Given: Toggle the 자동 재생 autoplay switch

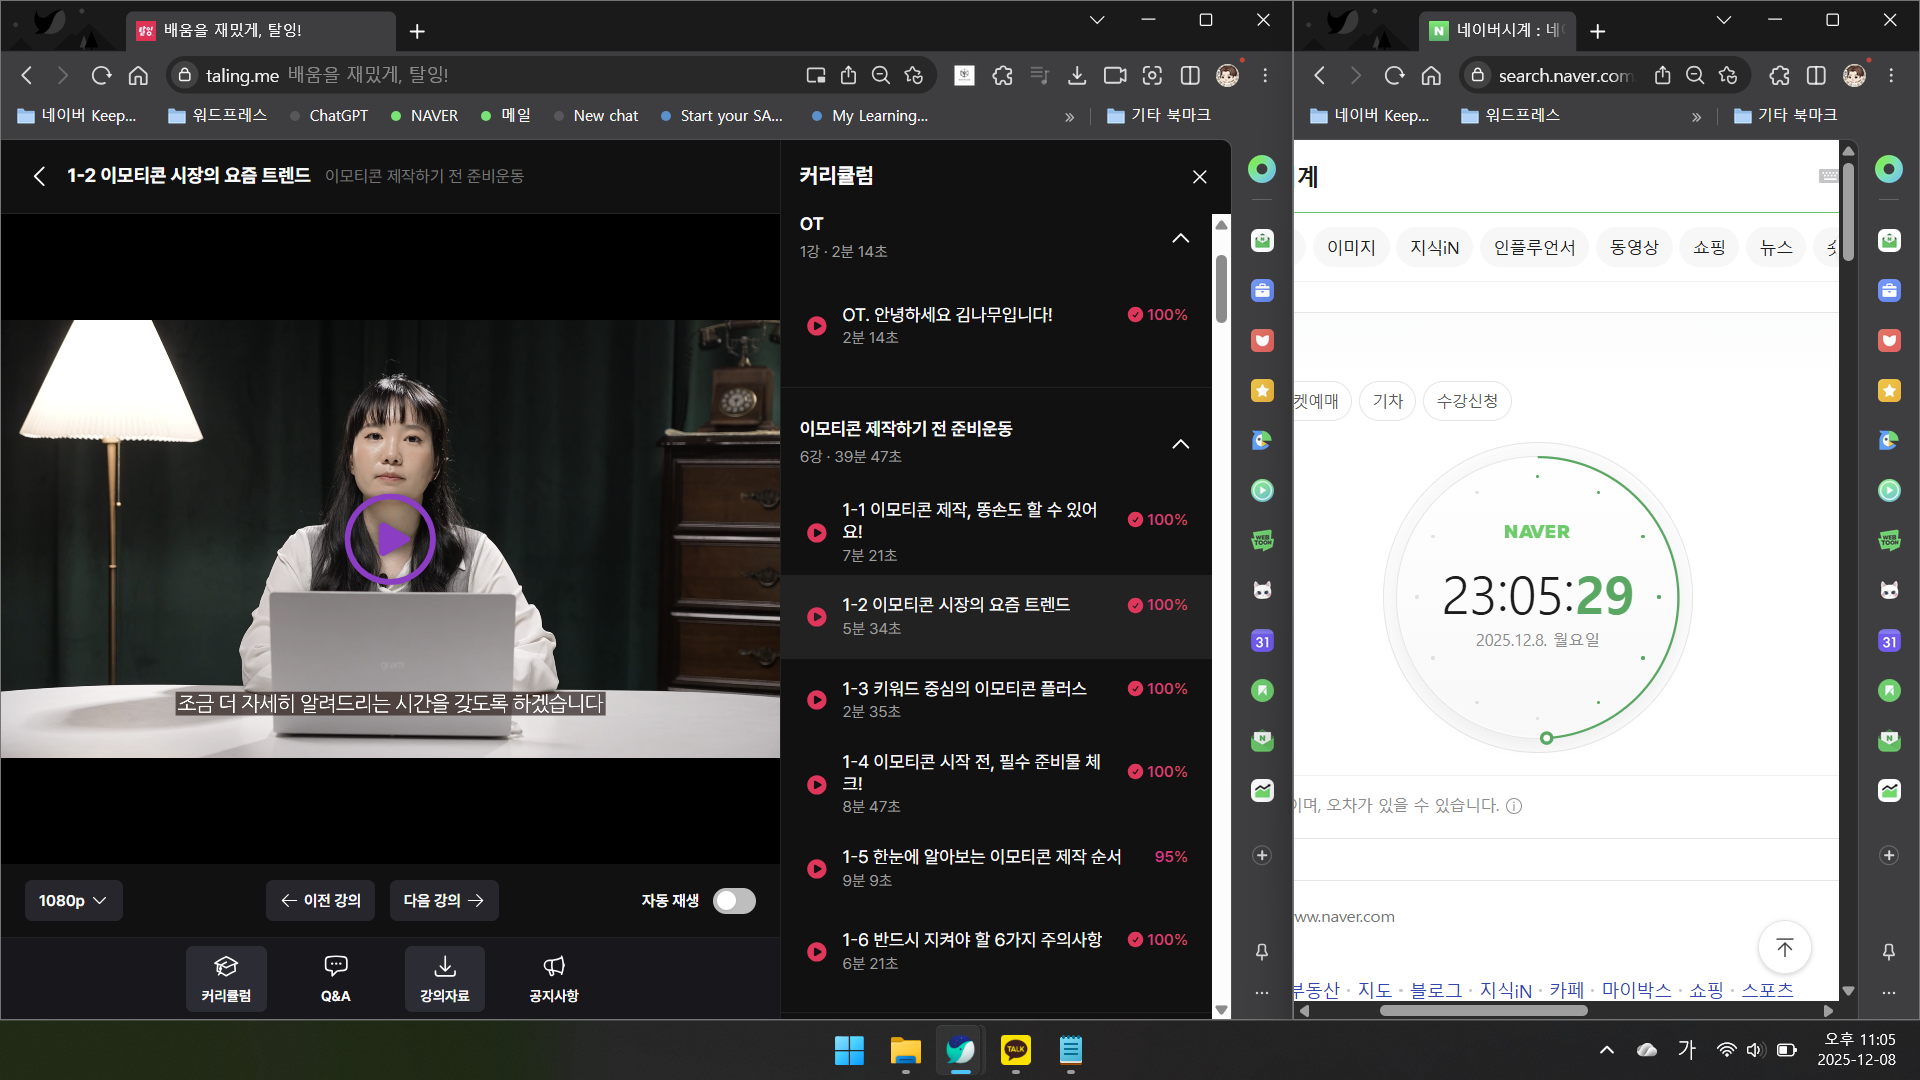Looking at the screenshot, I should coord(734,901).
